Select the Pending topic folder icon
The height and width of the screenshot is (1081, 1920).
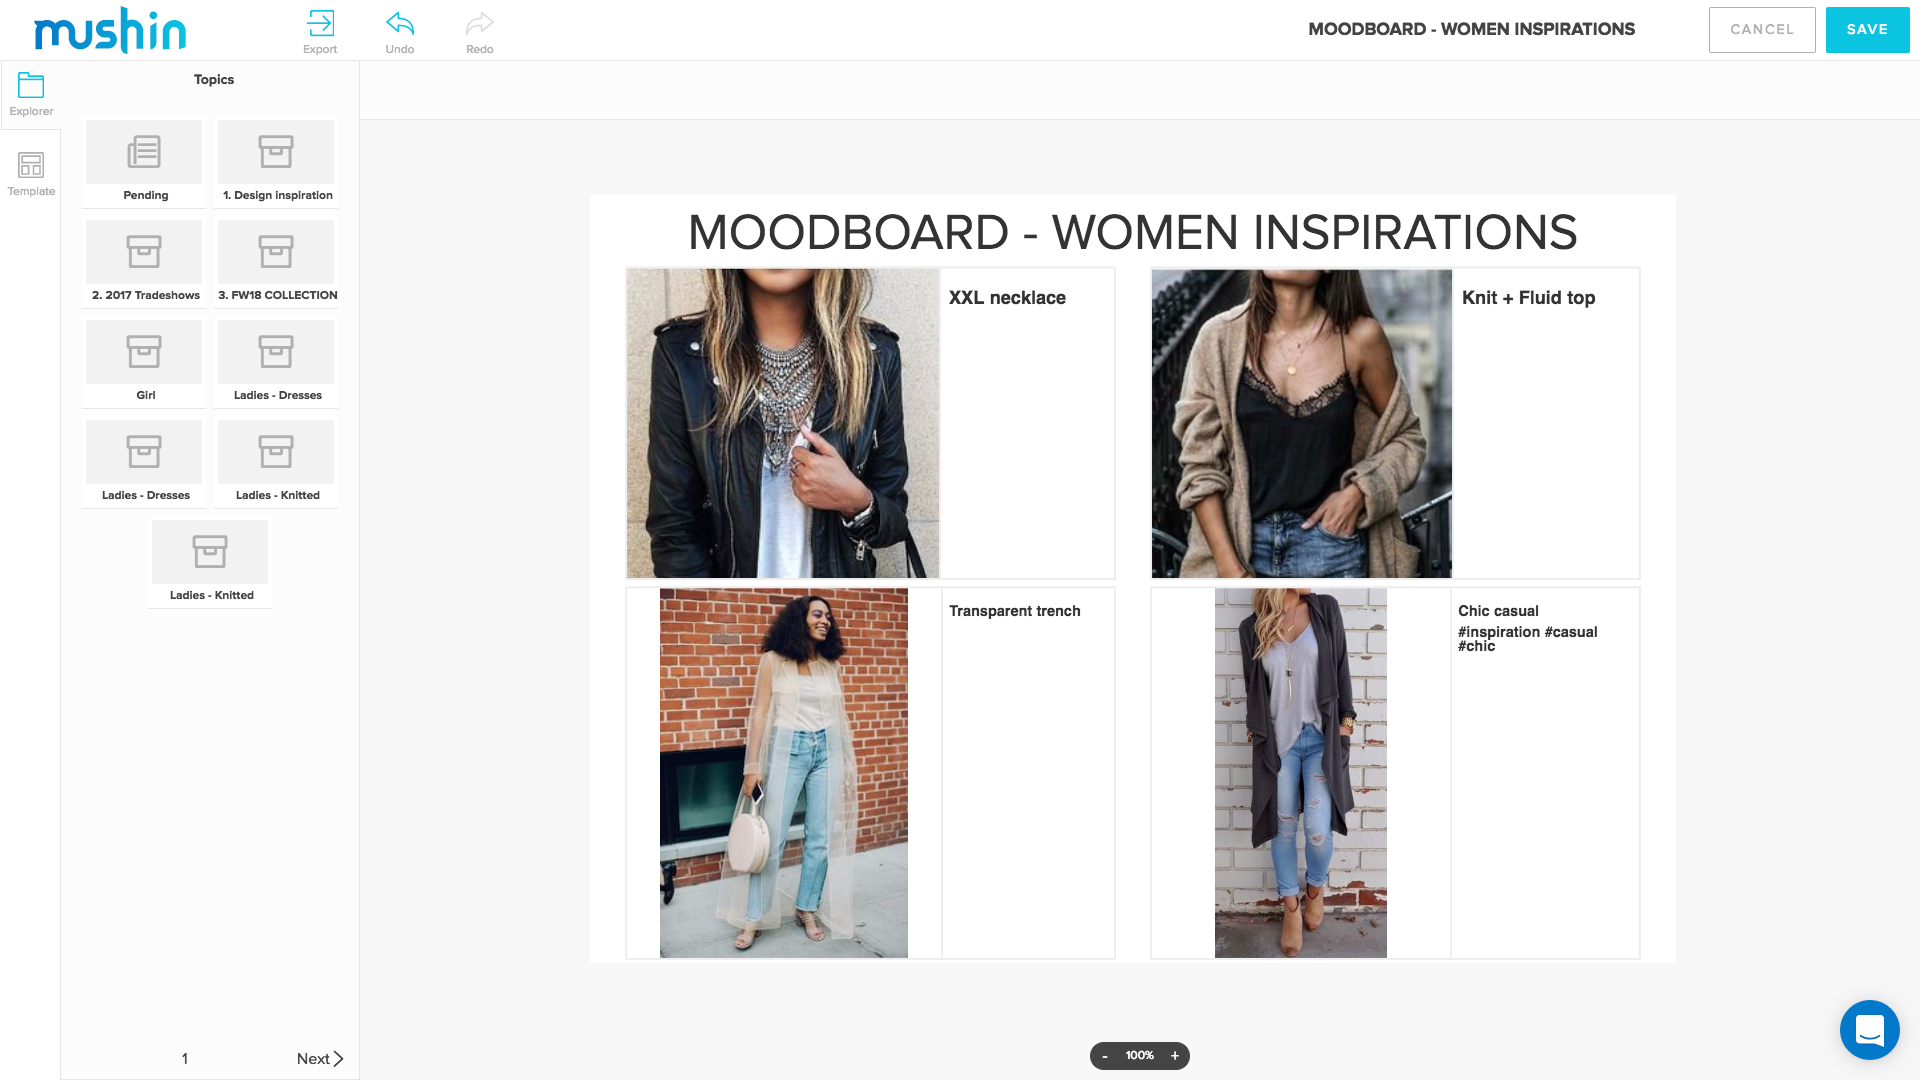pyautogui.click(x=144, y=152)
